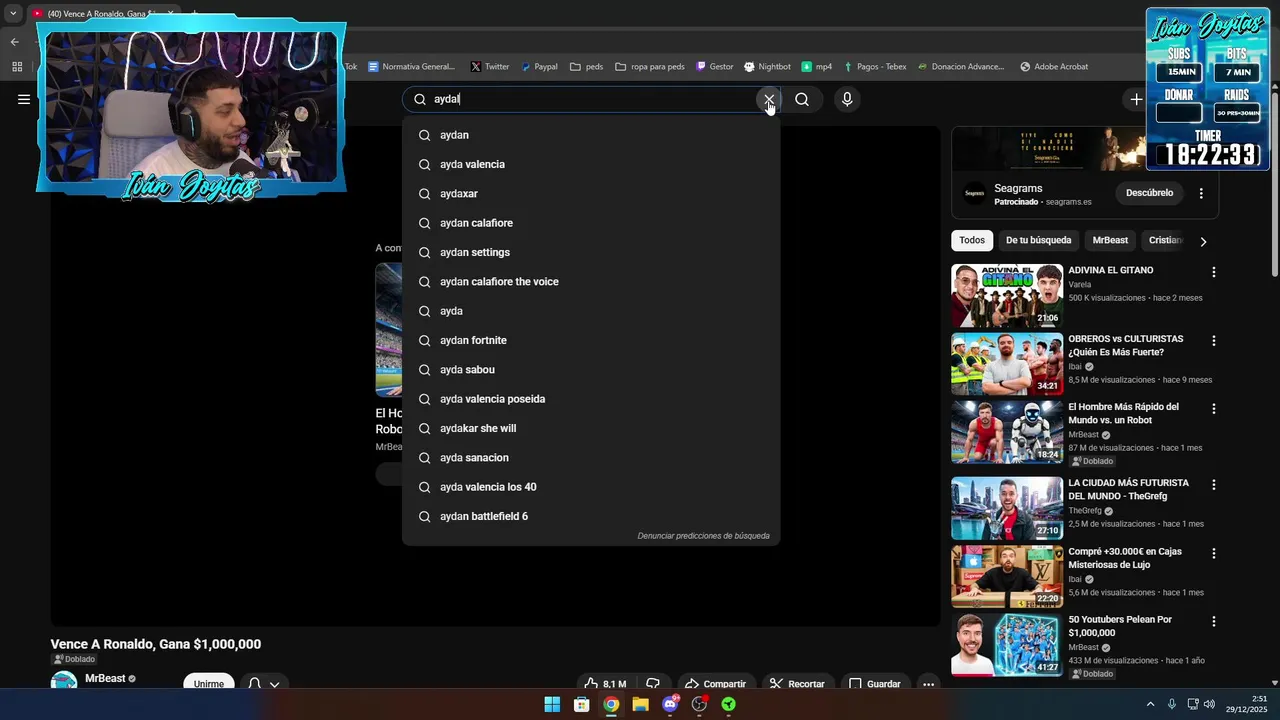
Task: Choose suggestion ayda valencia los 40
Action: [x=590, y=487]
